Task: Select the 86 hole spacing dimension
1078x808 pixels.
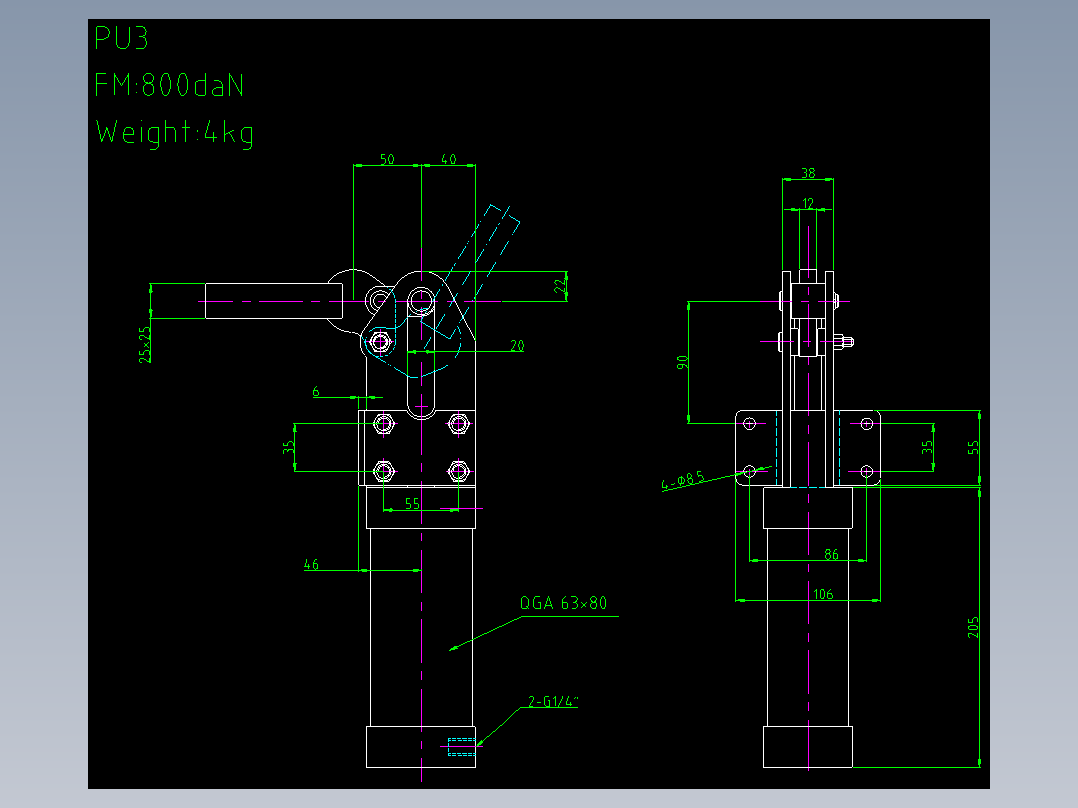Action: [831, 554]
